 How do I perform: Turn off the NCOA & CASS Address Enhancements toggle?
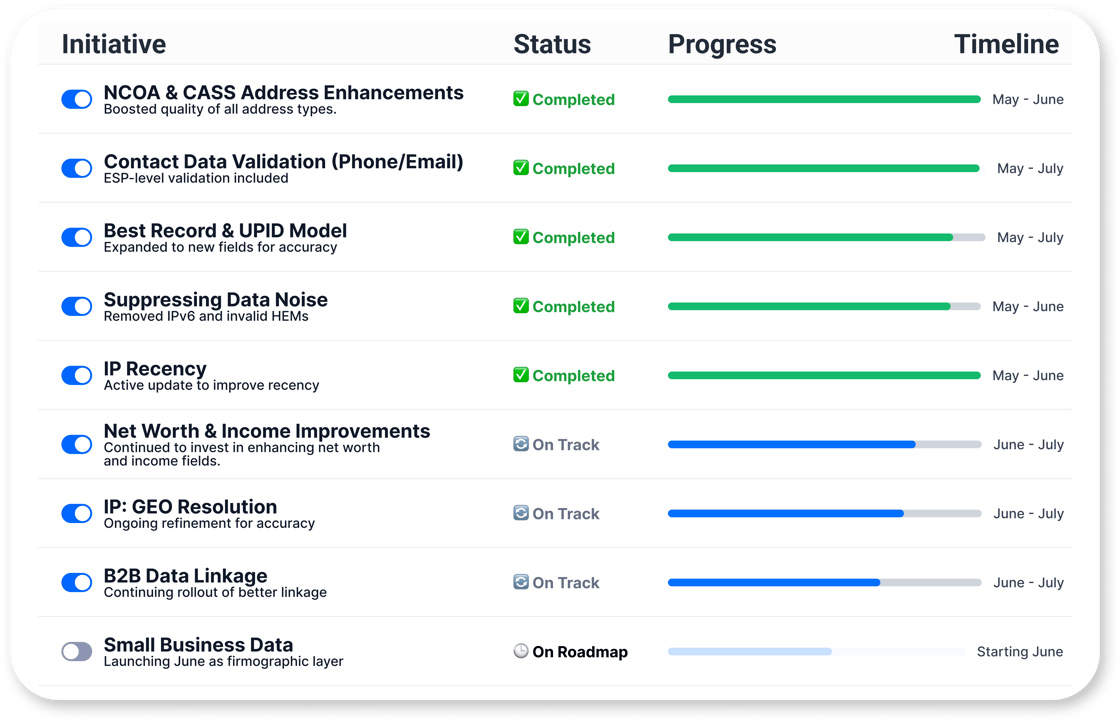(x=76, y=99)
